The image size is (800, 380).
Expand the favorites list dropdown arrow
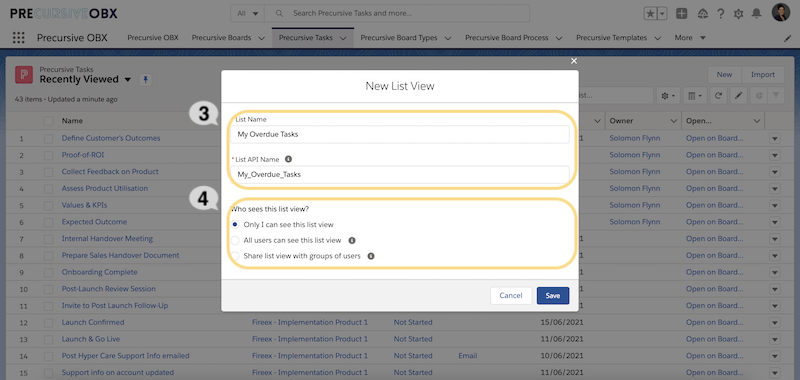[x=662, y=14]
